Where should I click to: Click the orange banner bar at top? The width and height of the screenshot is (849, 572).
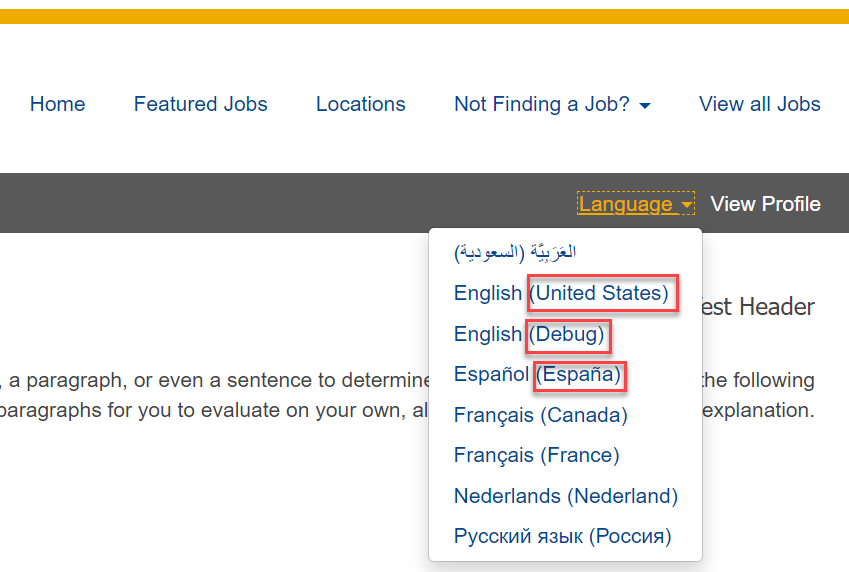pyautogui.click(x=424, y=16)
